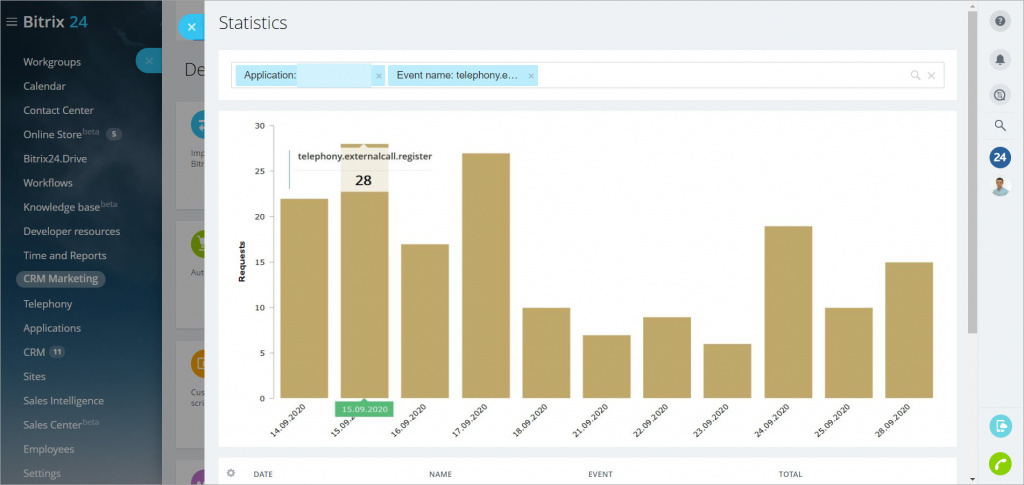Sort by DATE column header
The height and width of the screenshot is (485, 1024).
tap(263, 475)
